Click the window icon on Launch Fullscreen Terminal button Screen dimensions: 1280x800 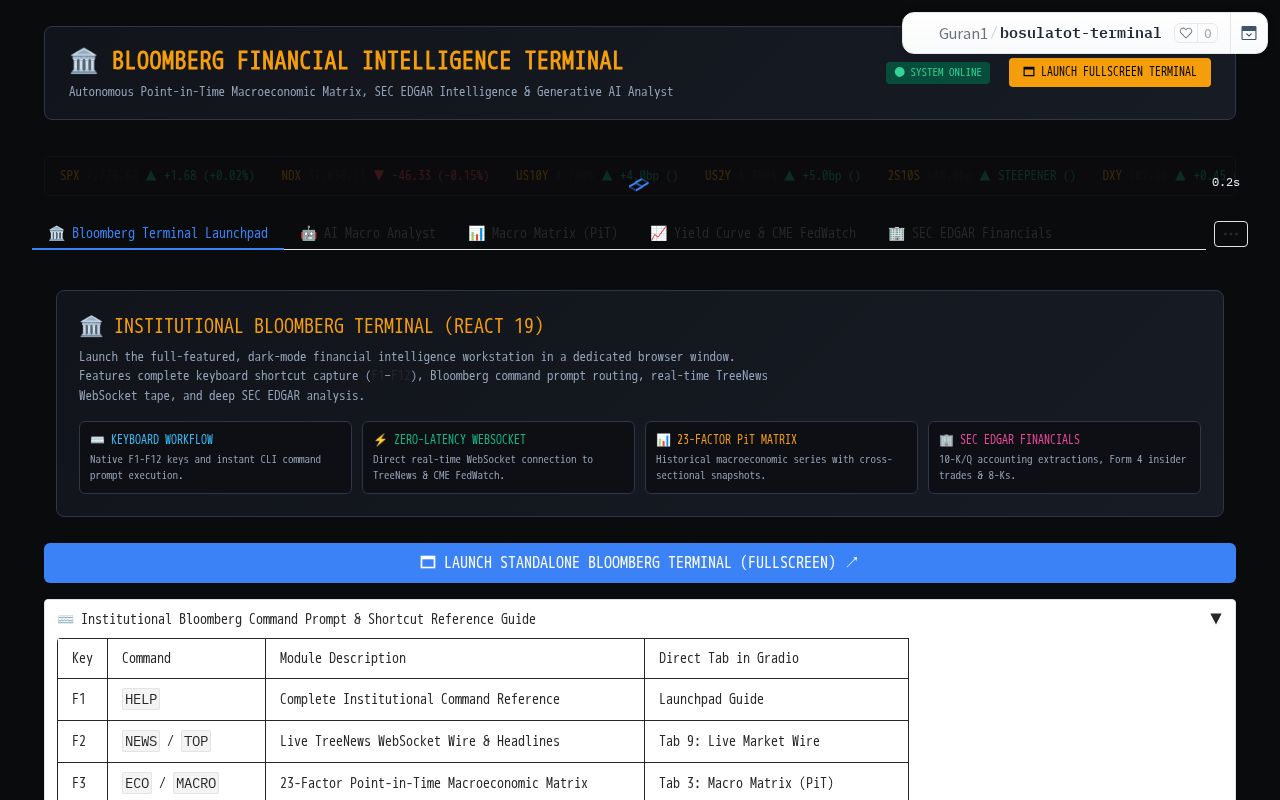1029,72
